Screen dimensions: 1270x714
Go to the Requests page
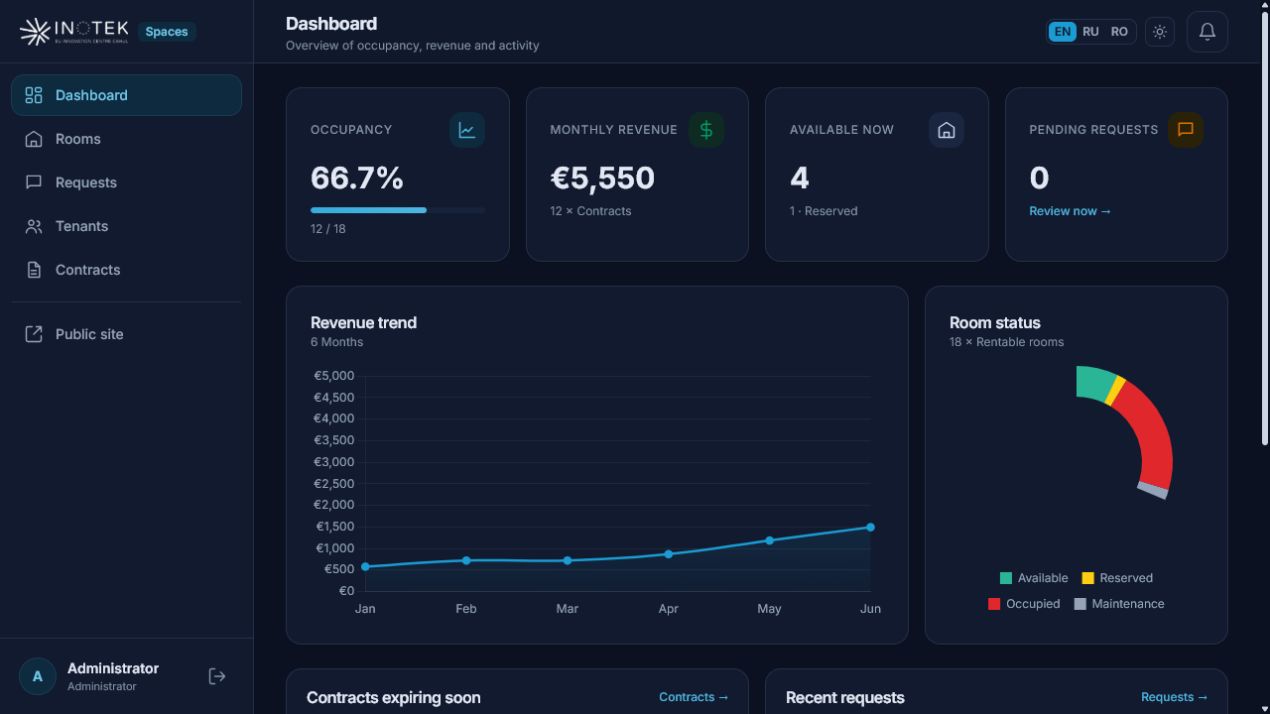tap(126, 182)
